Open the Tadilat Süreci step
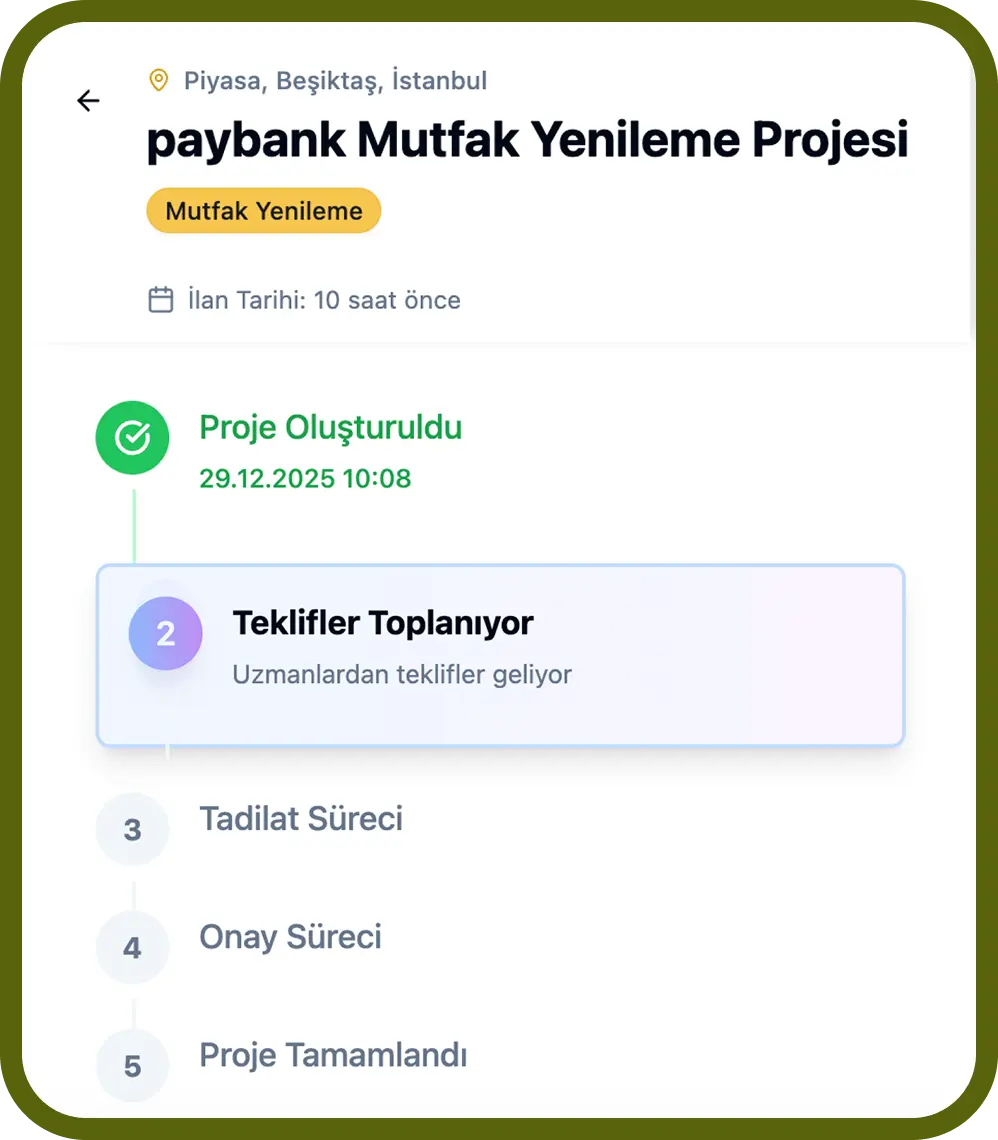Screen dimensions: 998x1140 (x=301, y=819)
